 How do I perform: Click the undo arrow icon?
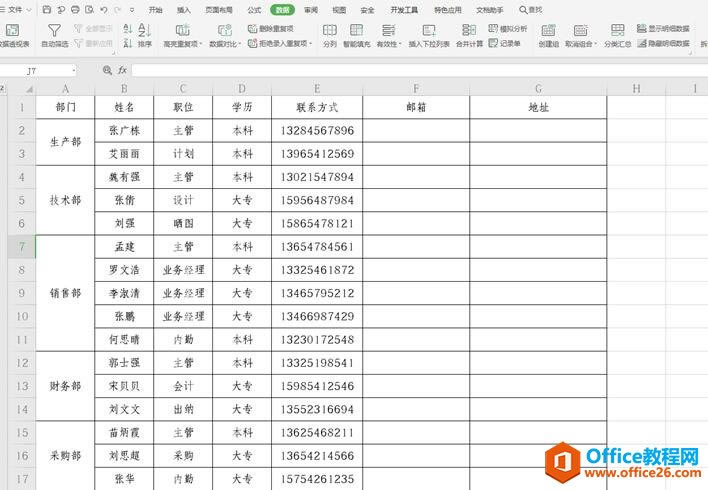(x=104, y=9)
